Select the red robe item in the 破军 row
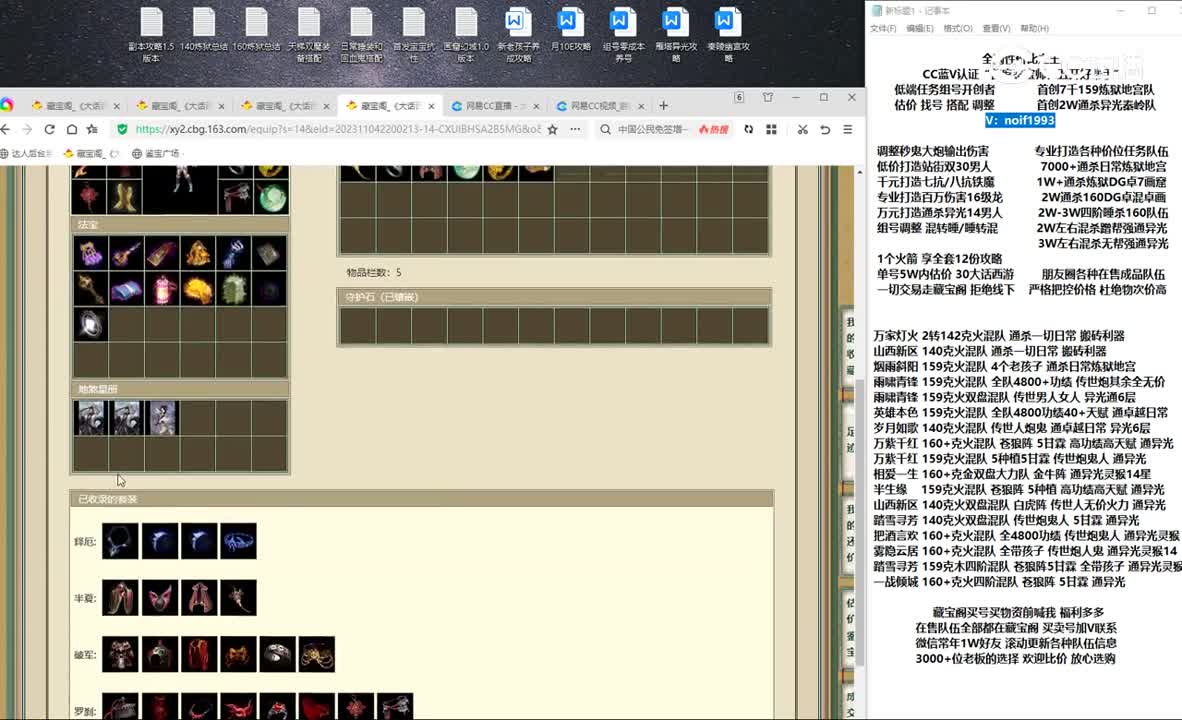Screen dimensions: 1182x720 [199, 654]
